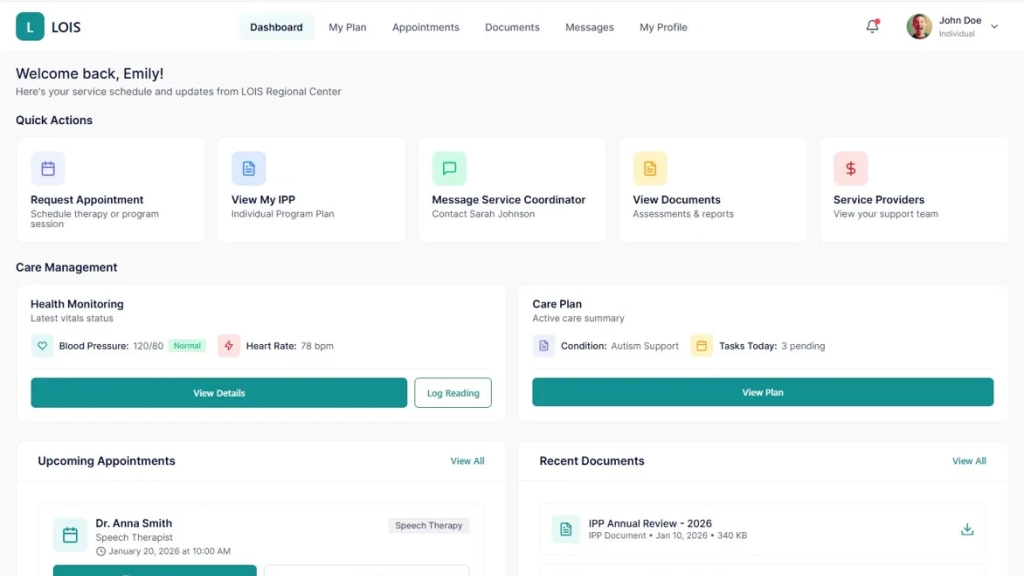Open the care plan with View Plan

(x=763, y=392)
